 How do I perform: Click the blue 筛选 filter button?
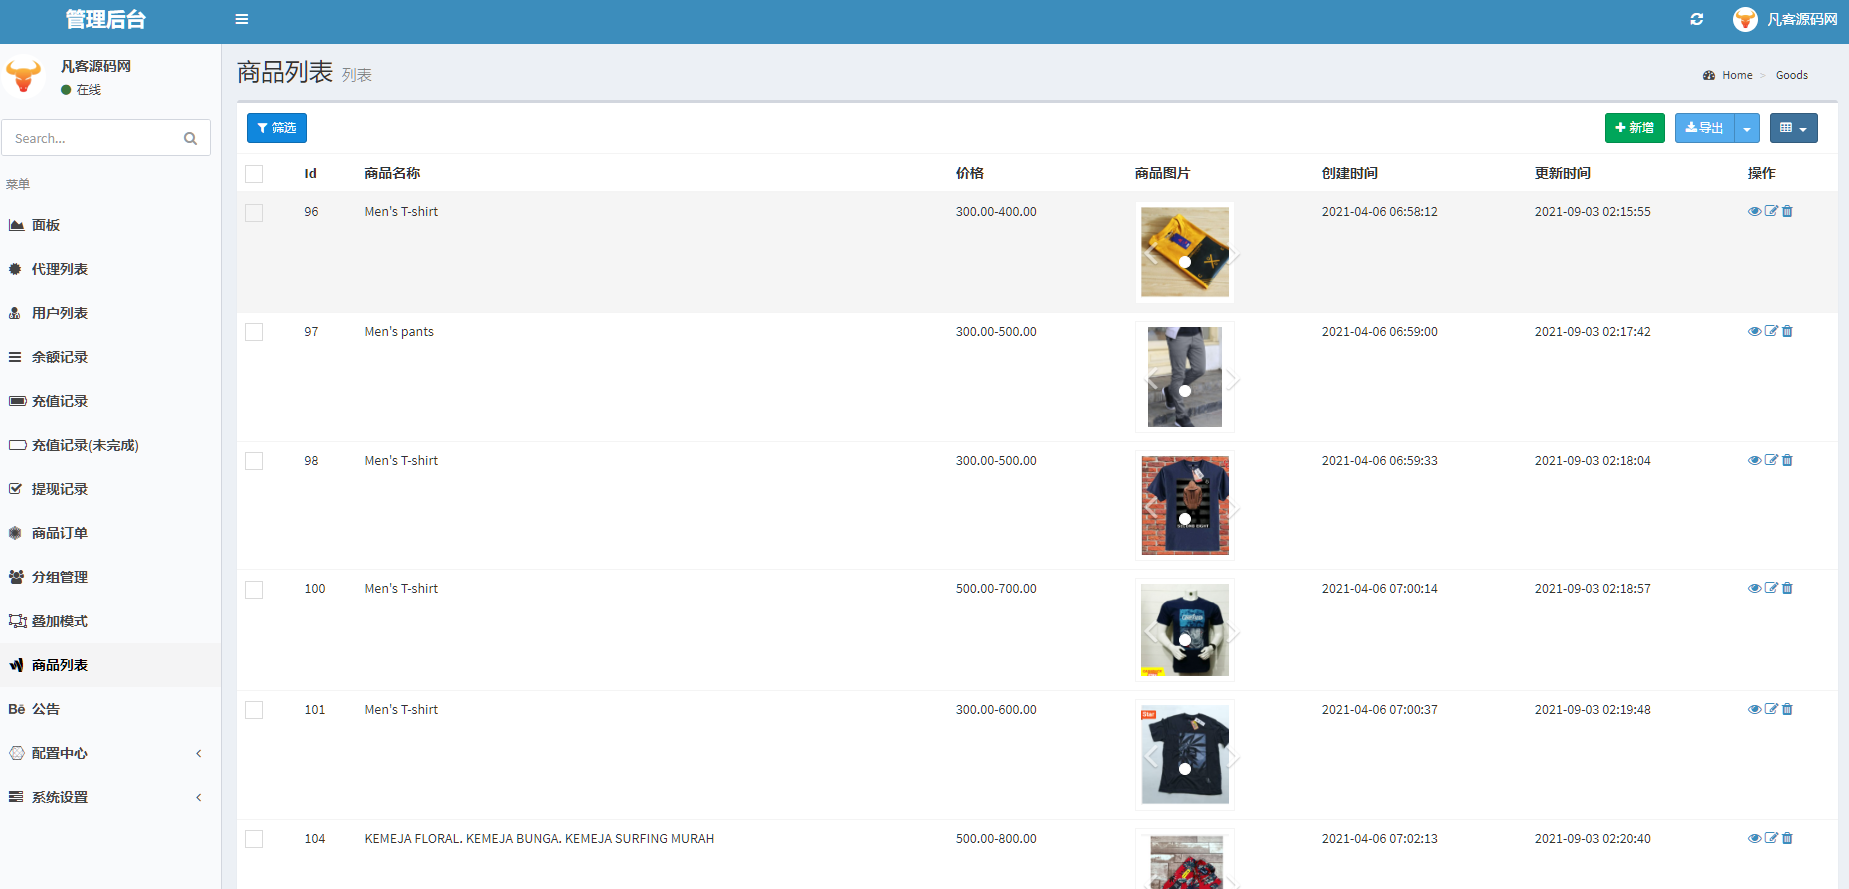[277, 128]
